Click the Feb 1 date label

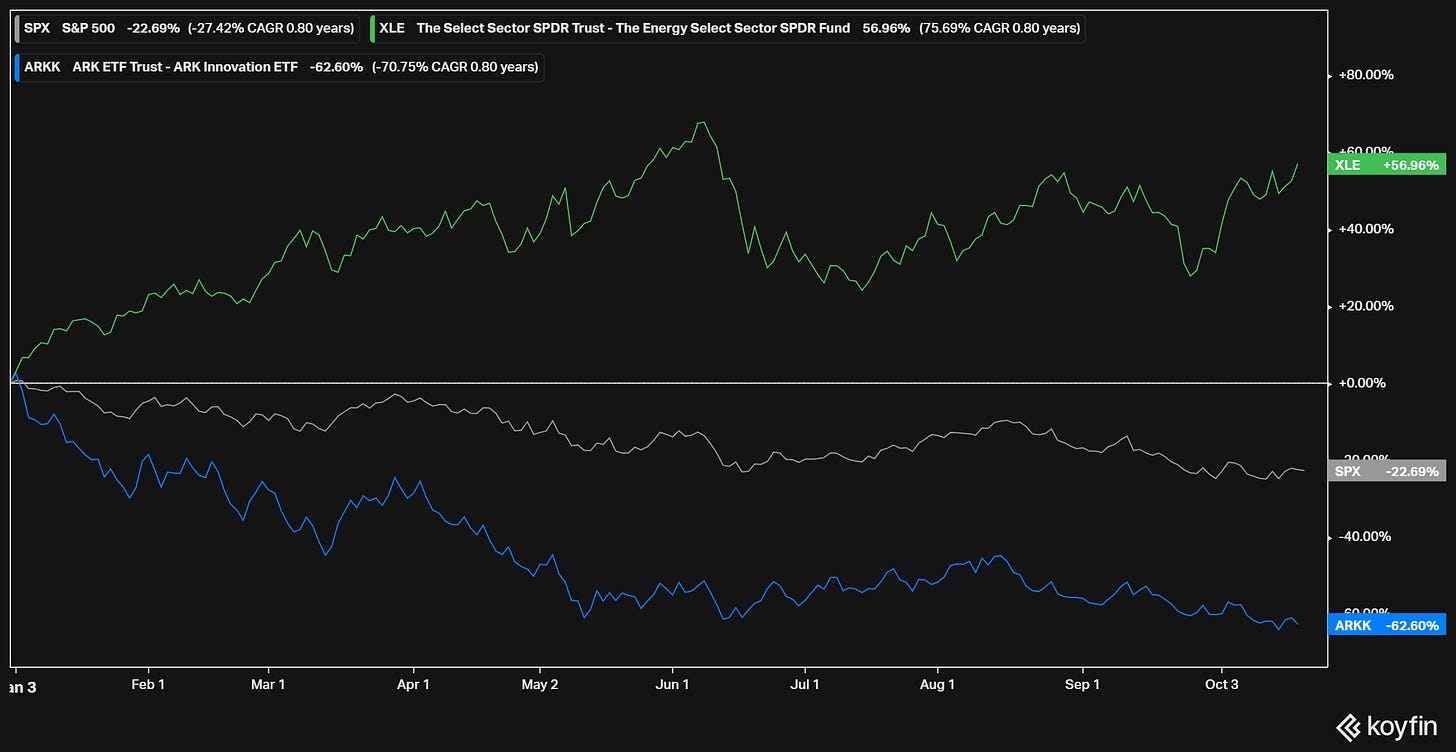click(148, 685)
